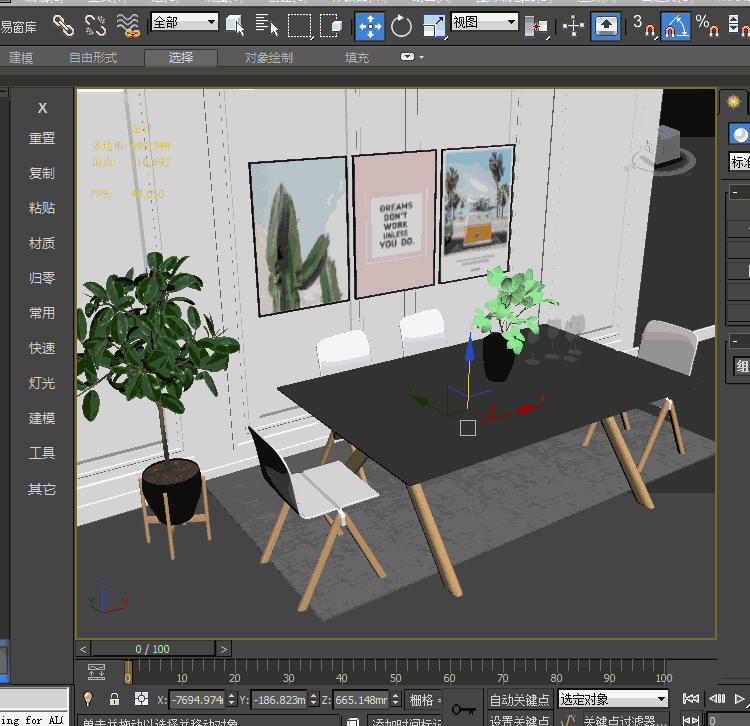Open the 选定对象 key filter dropdown
Viewport: 750px width, 726px height.
coord(613,699)
